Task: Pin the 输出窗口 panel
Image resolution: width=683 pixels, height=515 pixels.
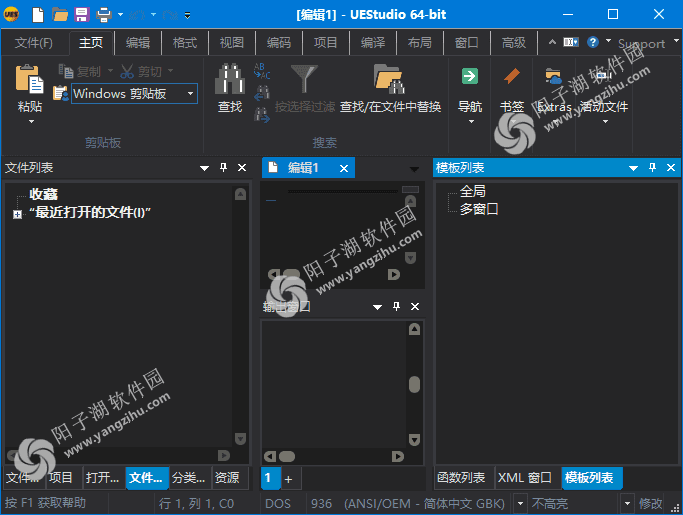Action: (396, 306)
